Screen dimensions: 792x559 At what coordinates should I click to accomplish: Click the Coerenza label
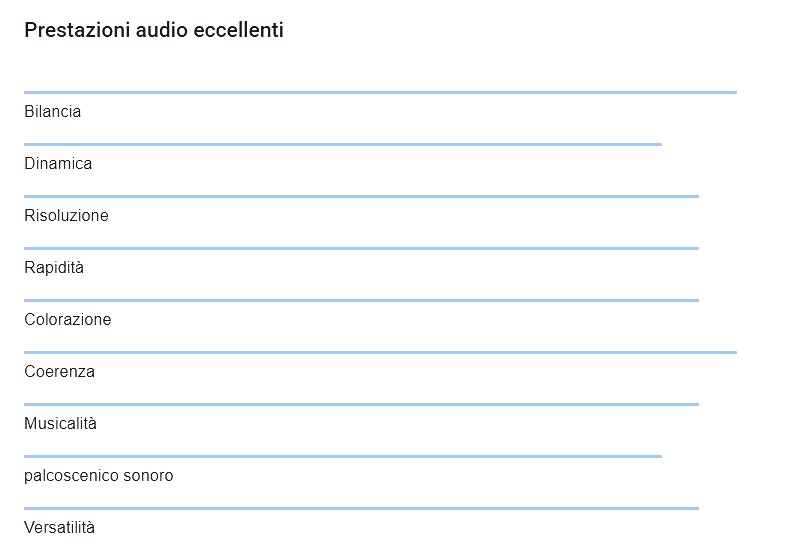[x=60, y=372]
